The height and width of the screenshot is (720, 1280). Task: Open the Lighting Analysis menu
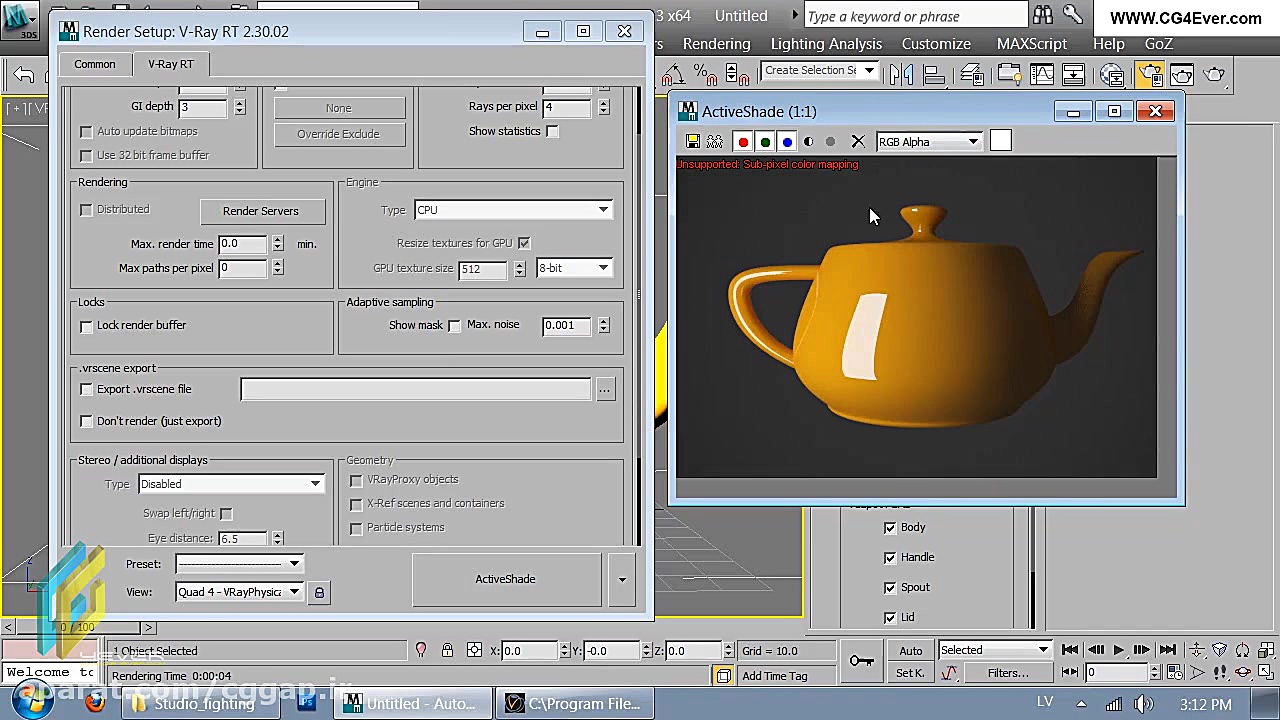coord(826,44)
